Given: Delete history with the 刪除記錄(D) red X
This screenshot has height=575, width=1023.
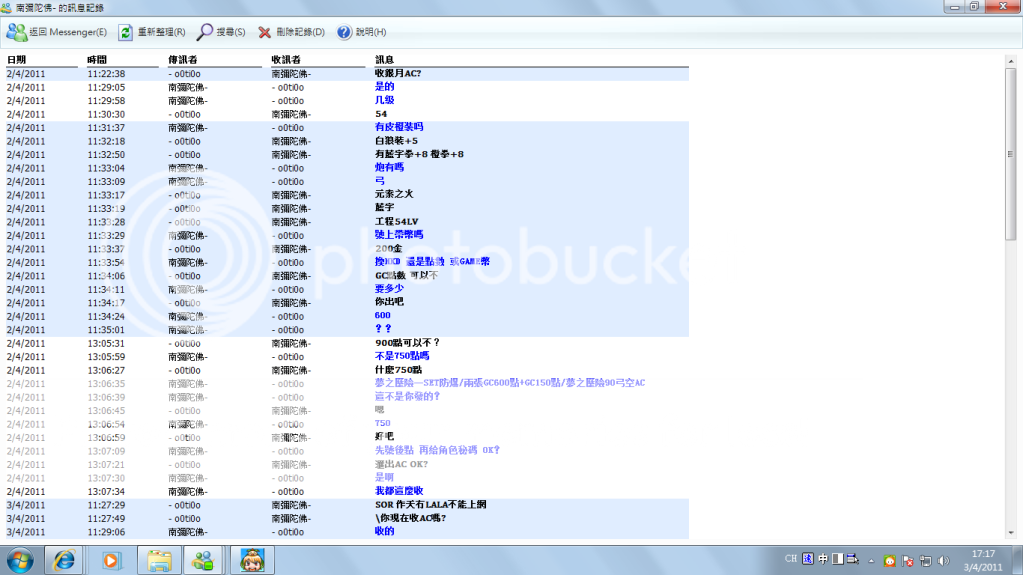Looking at the screenshot, I should 291,32.
